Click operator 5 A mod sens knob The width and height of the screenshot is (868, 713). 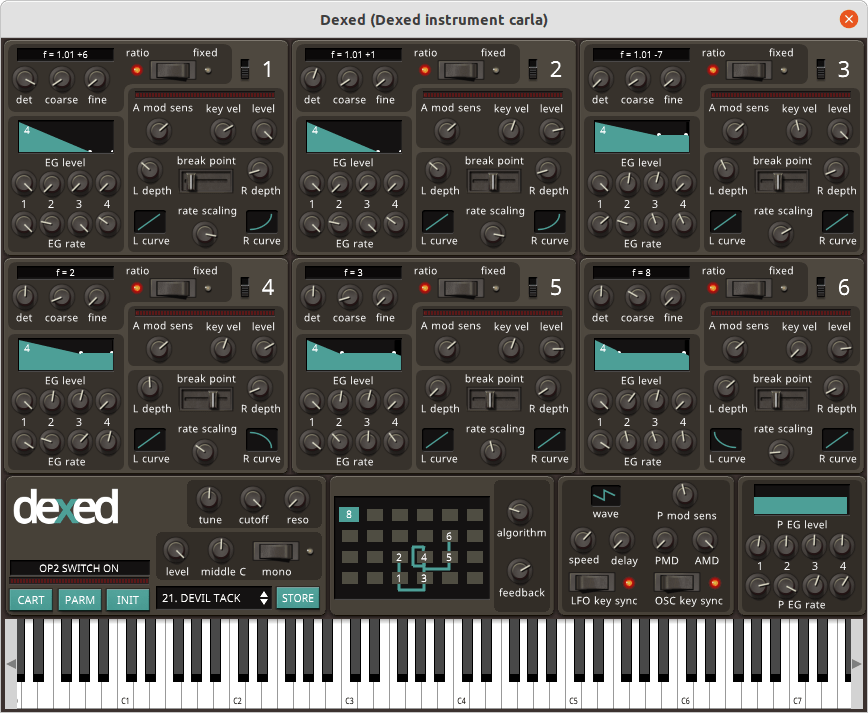[x=446, y=348]
